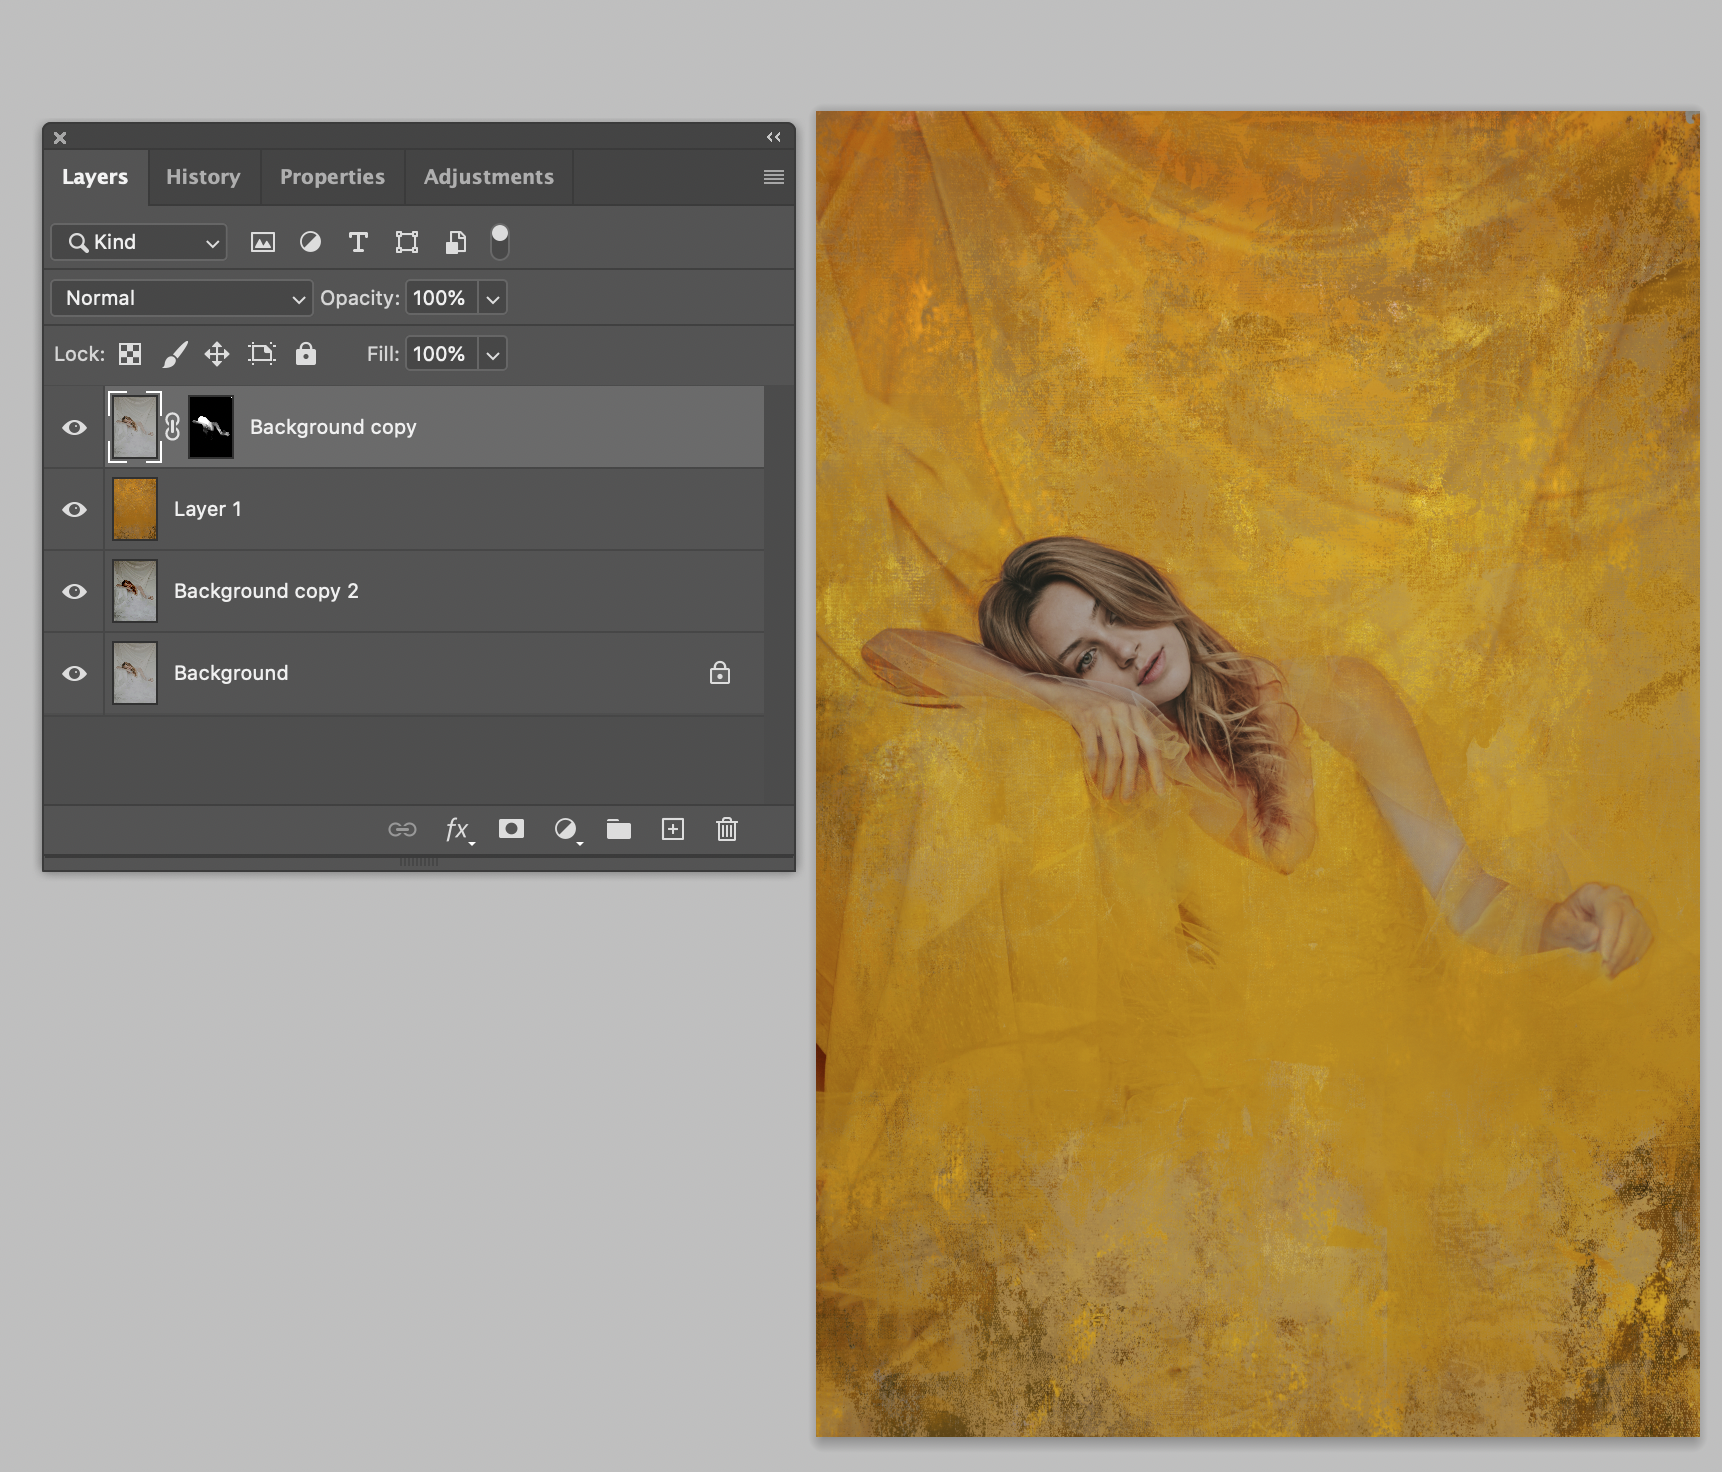
Task: Hide the Background copy layer
Action: click(x=74, y=428)
